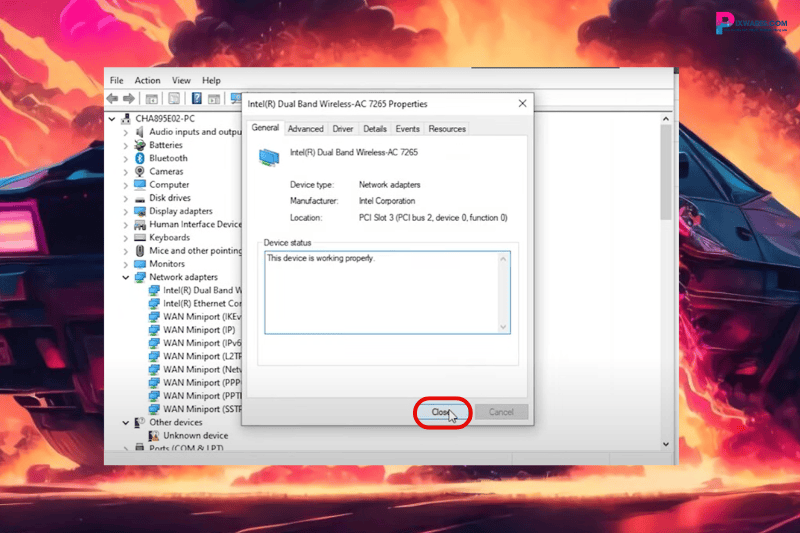Switch to the Advanced tab

(305, 129)
